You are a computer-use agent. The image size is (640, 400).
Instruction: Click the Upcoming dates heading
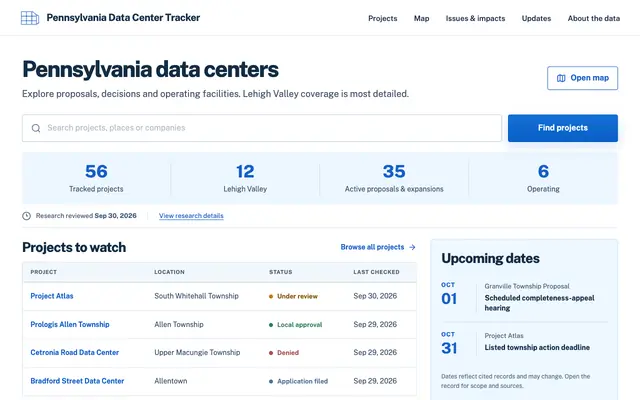click(490, 258)
